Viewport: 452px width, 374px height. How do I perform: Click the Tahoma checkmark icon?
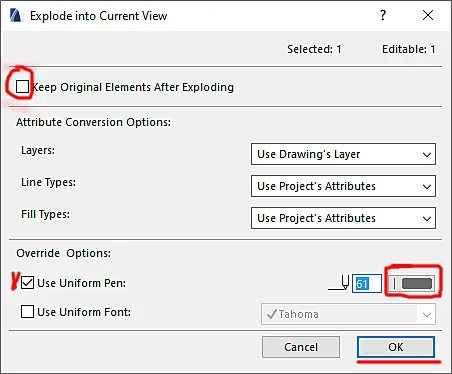point(272,314)
